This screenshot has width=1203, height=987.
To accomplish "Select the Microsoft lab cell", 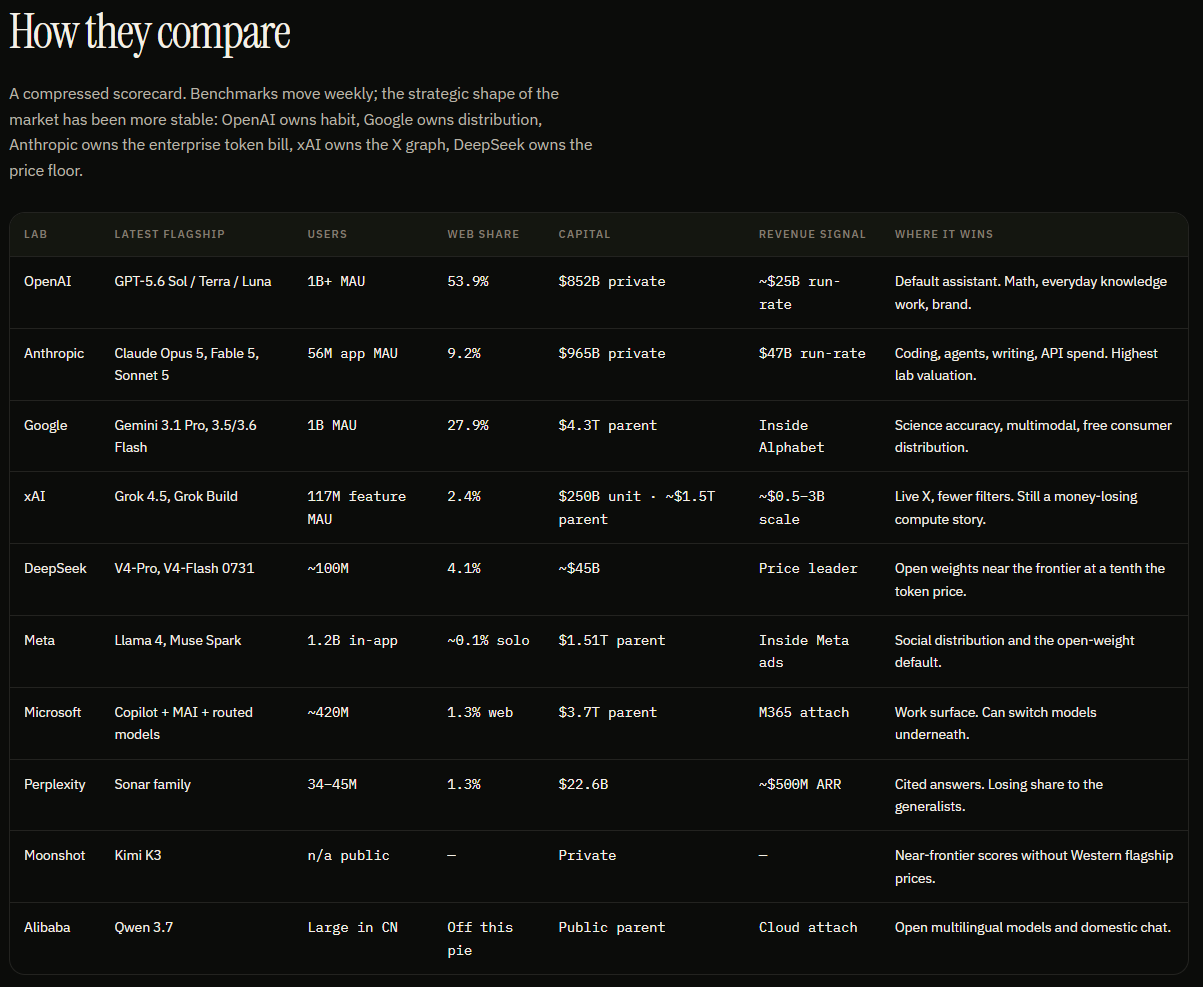I will click(53, 712).
